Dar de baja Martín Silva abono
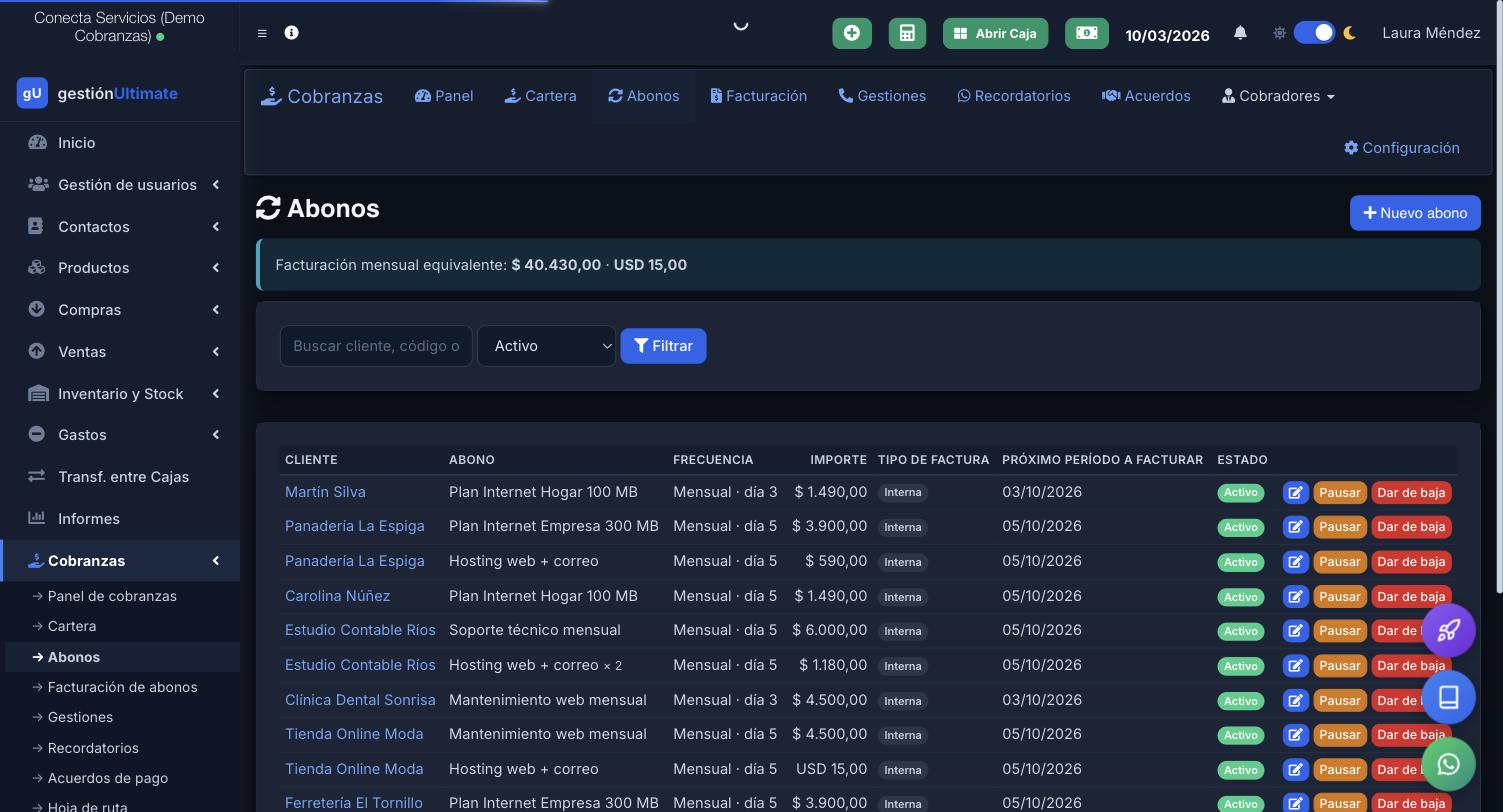The width and height of the screenshot is (1503, 812). pos(1411,492)
